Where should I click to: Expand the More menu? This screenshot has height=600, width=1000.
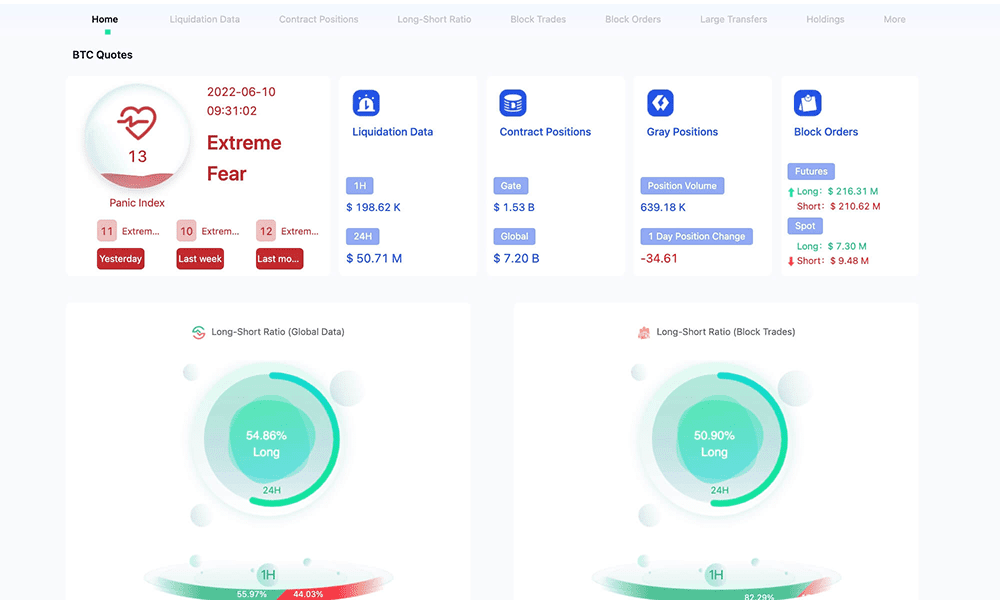point(894,19)
